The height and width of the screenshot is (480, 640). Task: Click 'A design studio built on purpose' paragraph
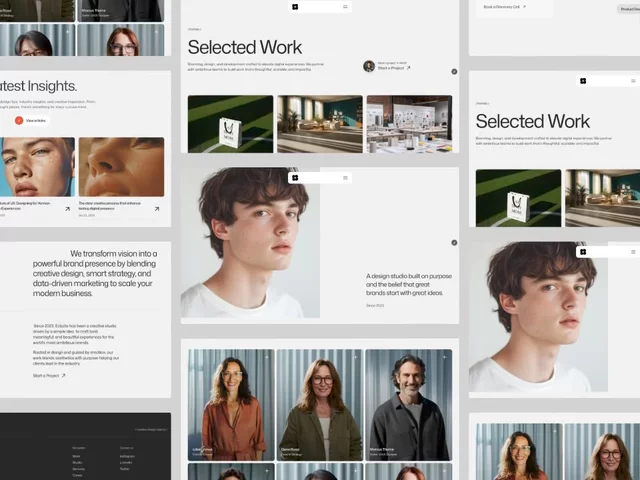pyautogui.click(x=409, y=284)
